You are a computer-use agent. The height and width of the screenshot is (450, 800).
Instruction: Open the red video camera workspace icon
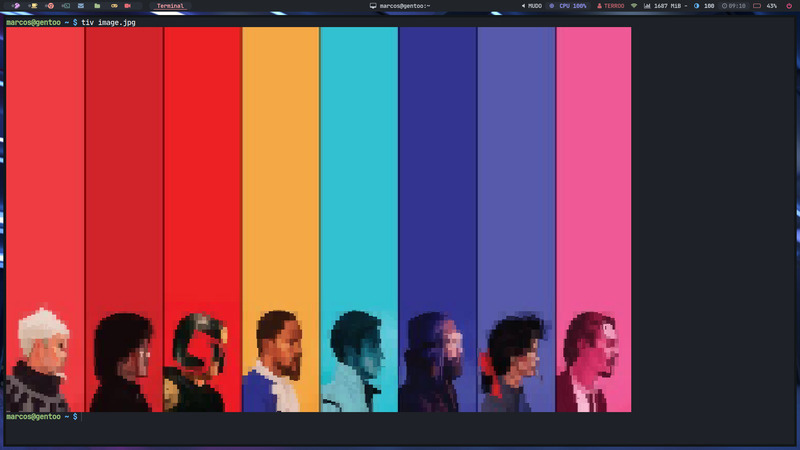[x=128, y=6]
